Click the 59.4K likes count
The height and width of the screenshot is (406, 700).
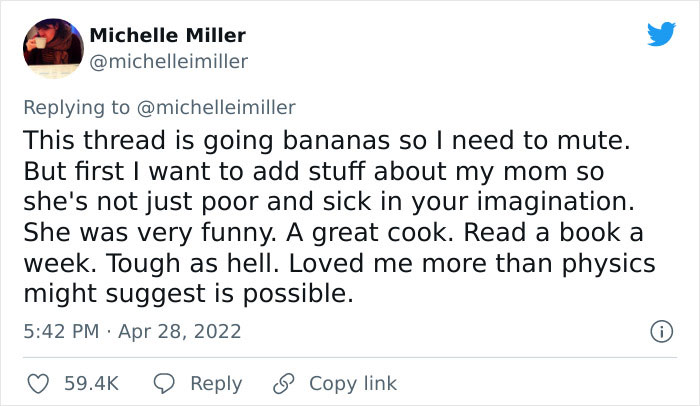92,383
